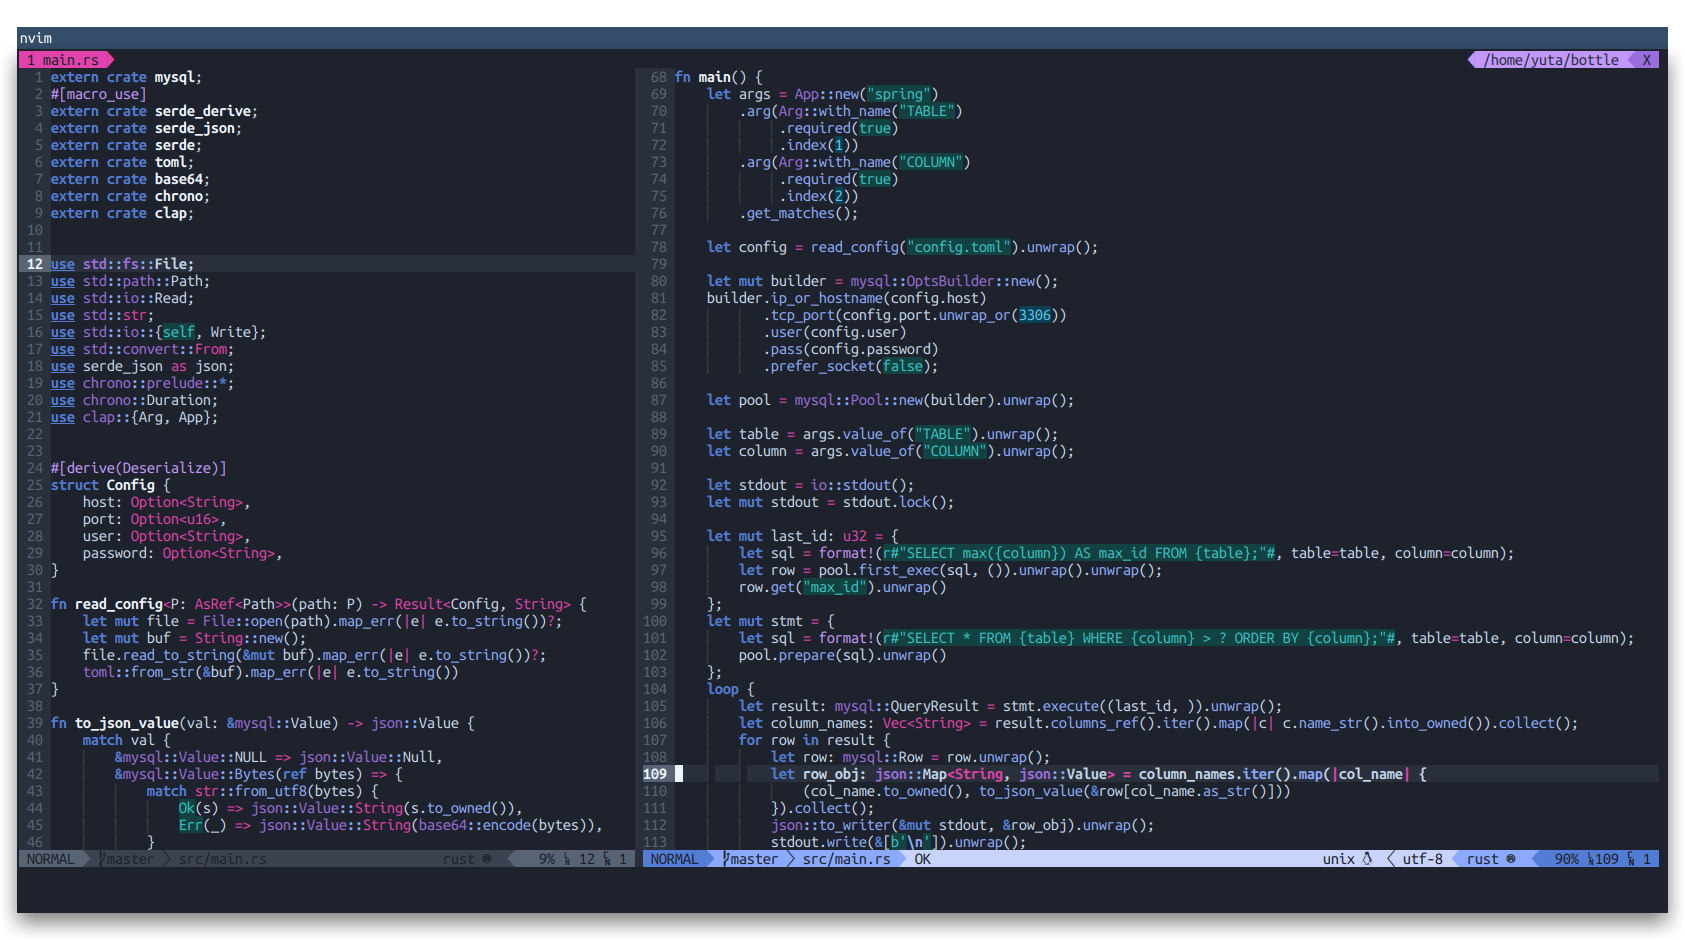This screenshot has width=1685, height=940.
Task: Toggle the NORMAL mode segment on left statusline
Action: (x=52, y=858)
